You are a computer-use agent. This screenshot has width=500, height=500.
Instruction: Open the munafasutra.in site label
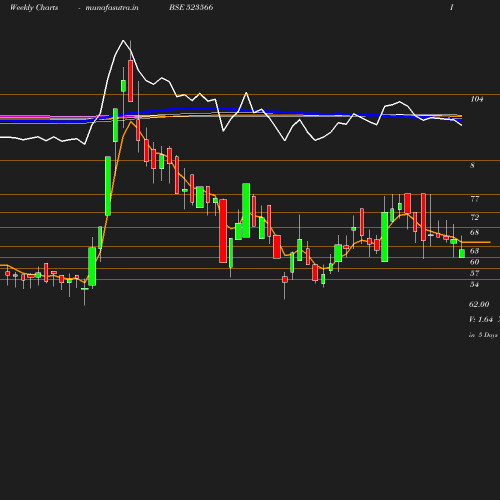coord(112,7)
